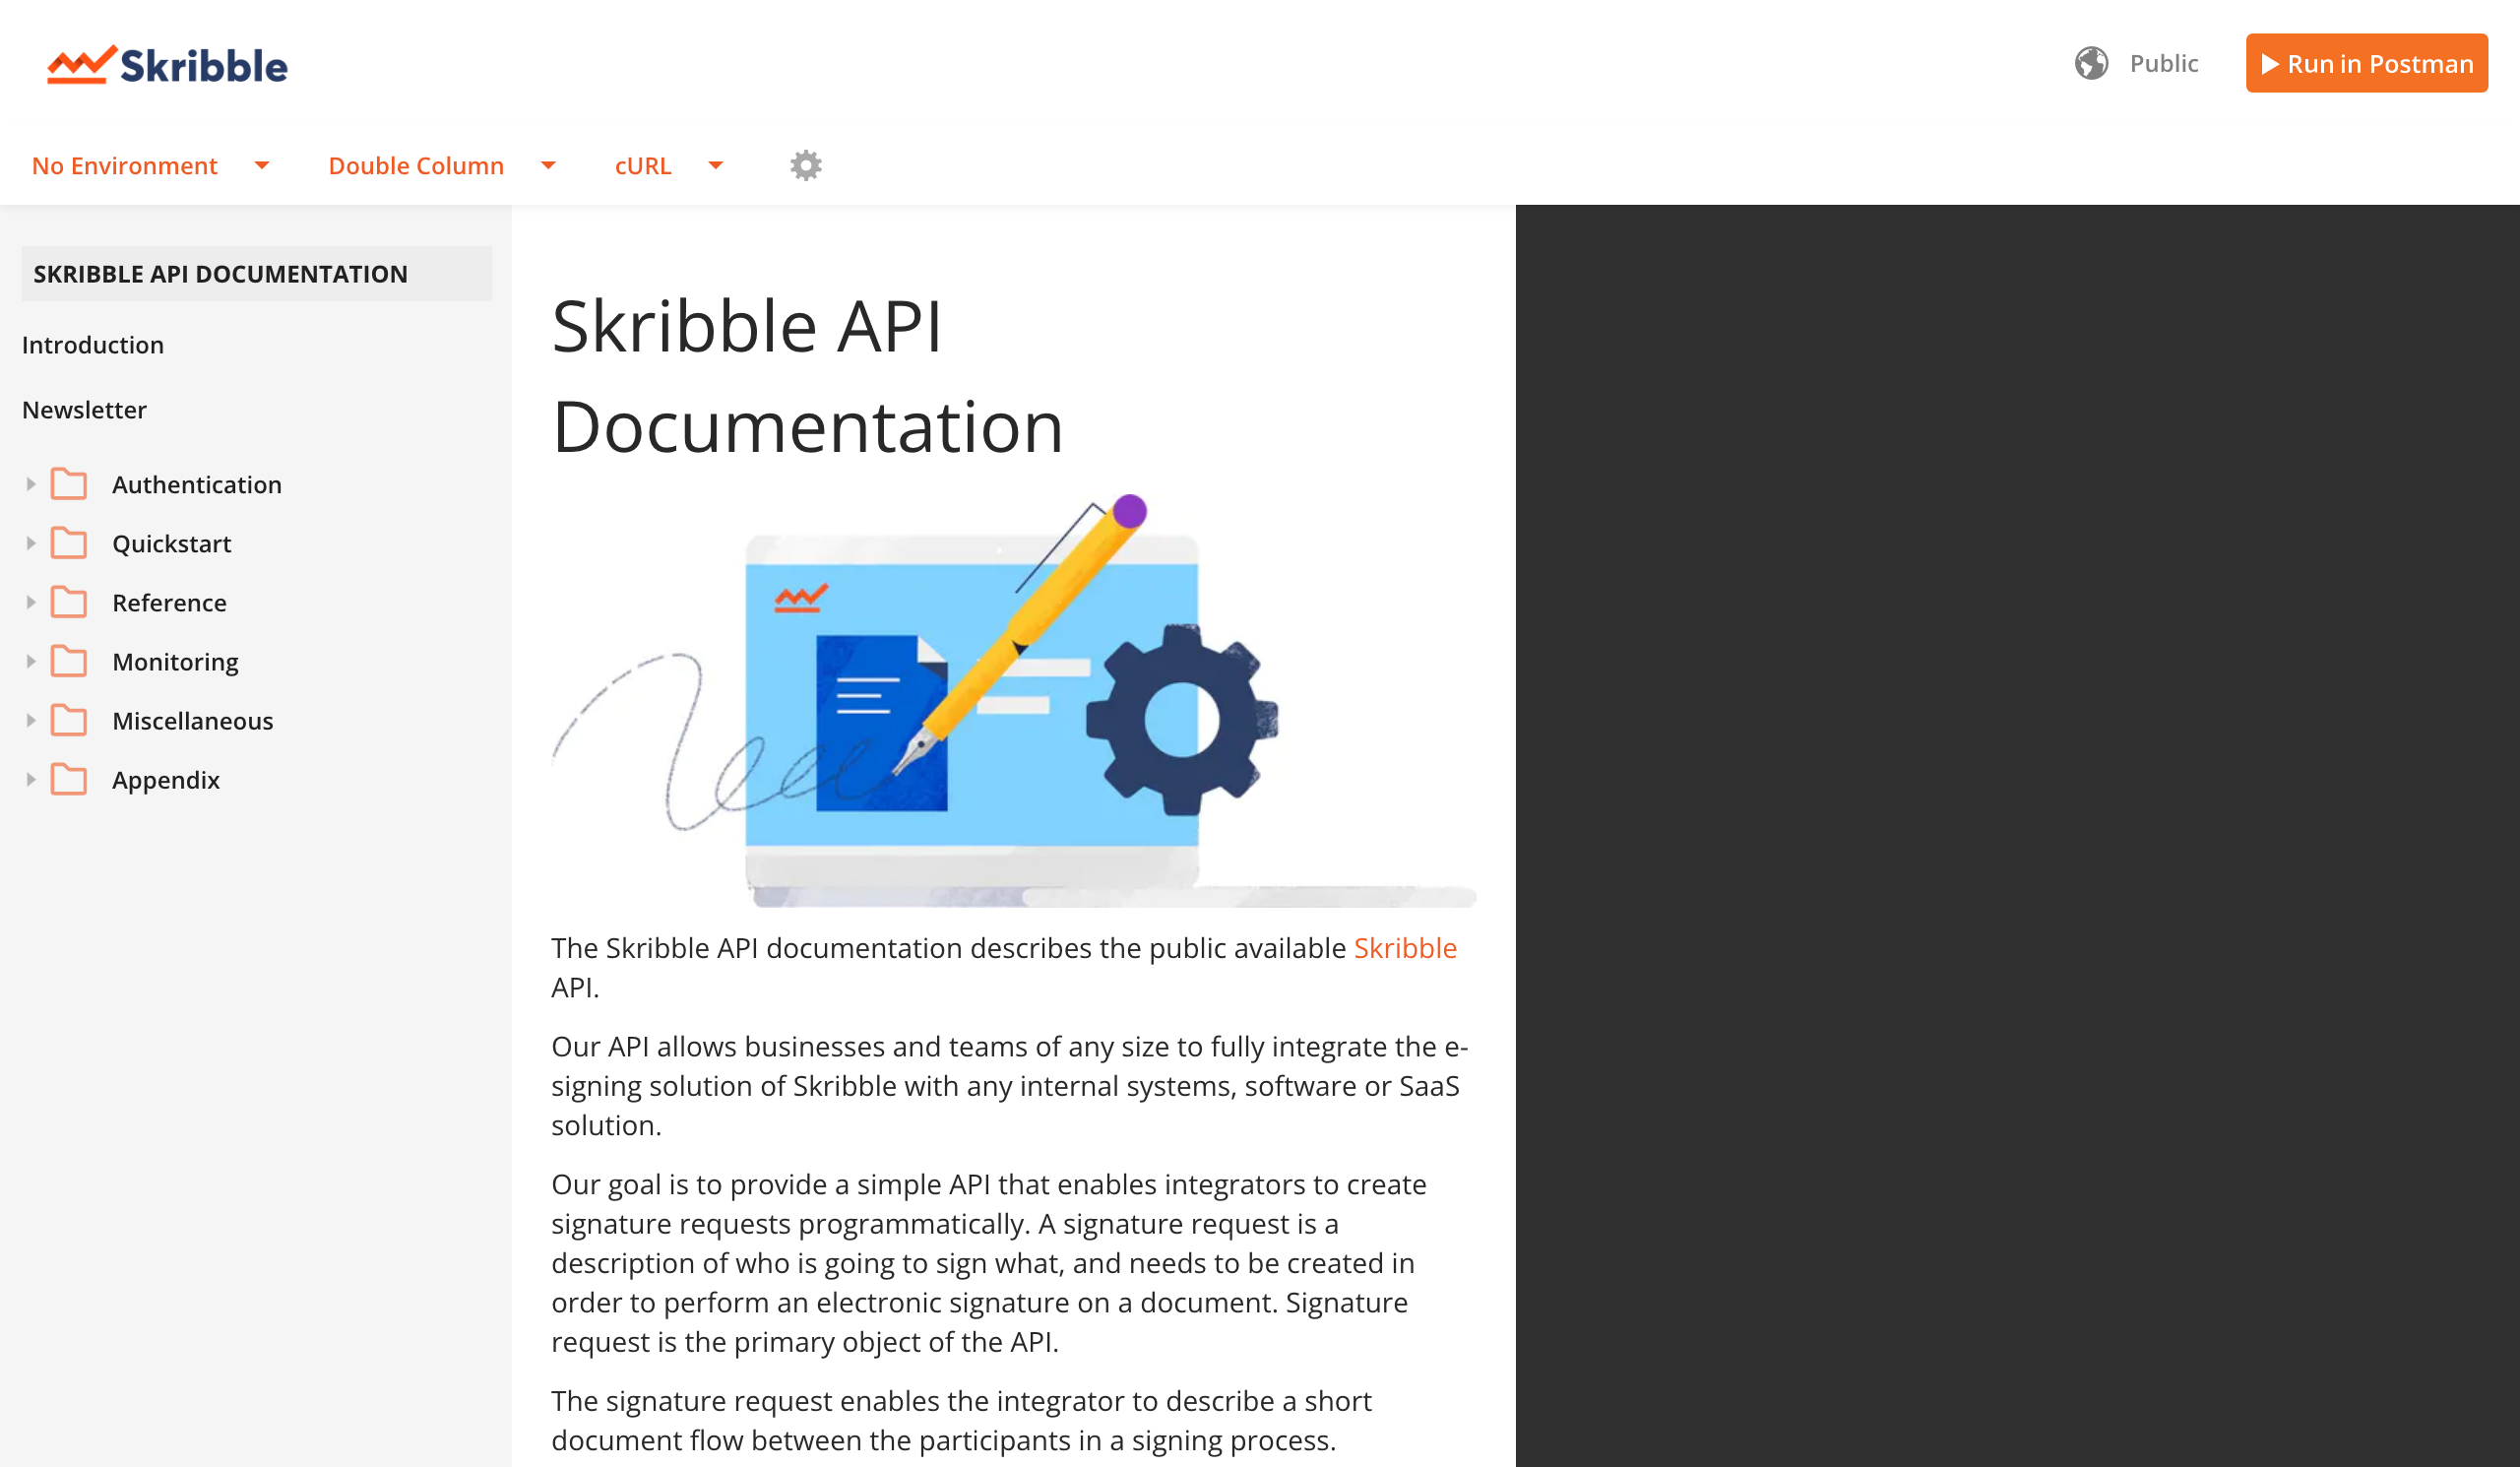Click the Skribble logo
This screenshot has height=1467, width=2520.
pos(167,65)
